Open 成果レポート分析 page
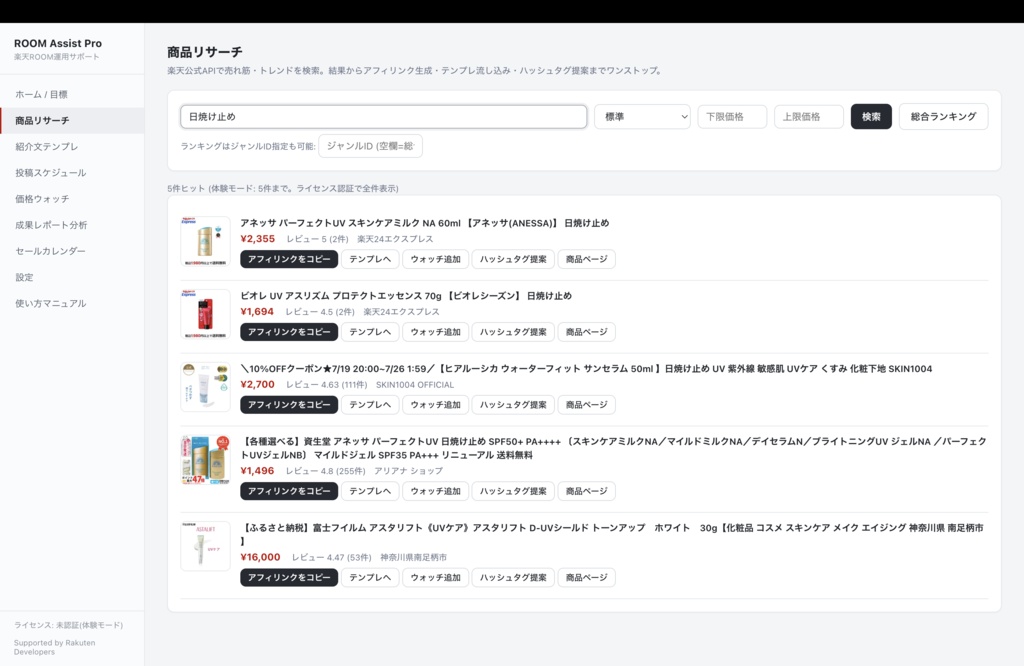 72,225
